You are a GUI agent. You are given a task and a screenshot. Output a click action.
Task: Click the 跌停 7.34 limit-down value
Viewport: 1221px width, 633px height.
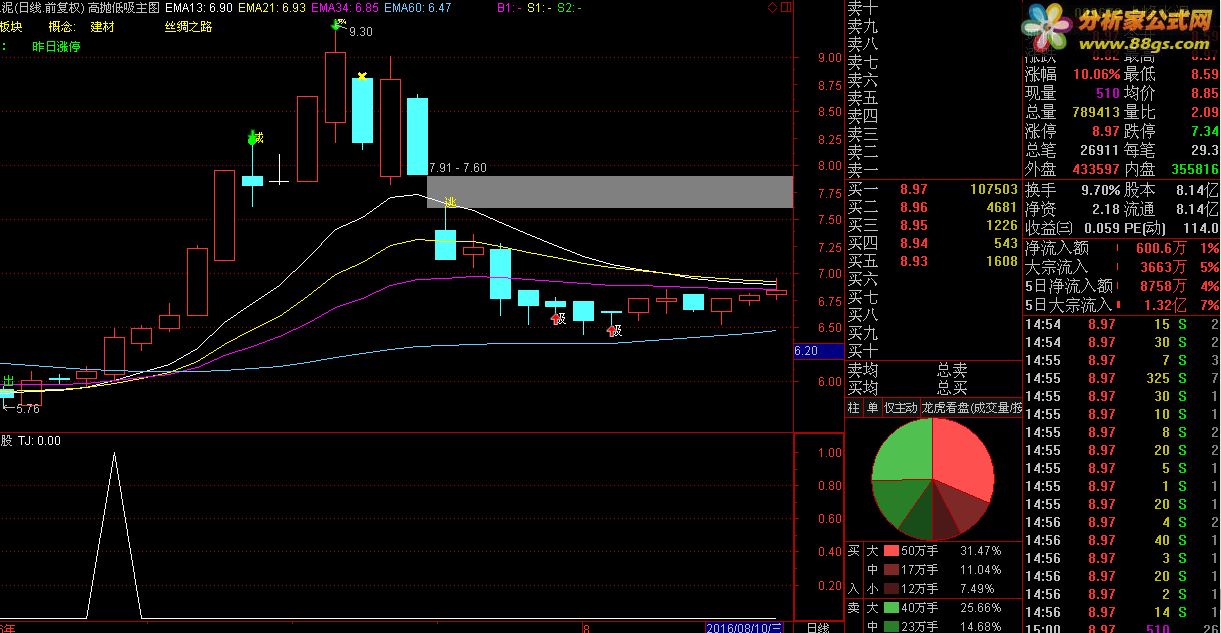click(x=1203, y=131)
